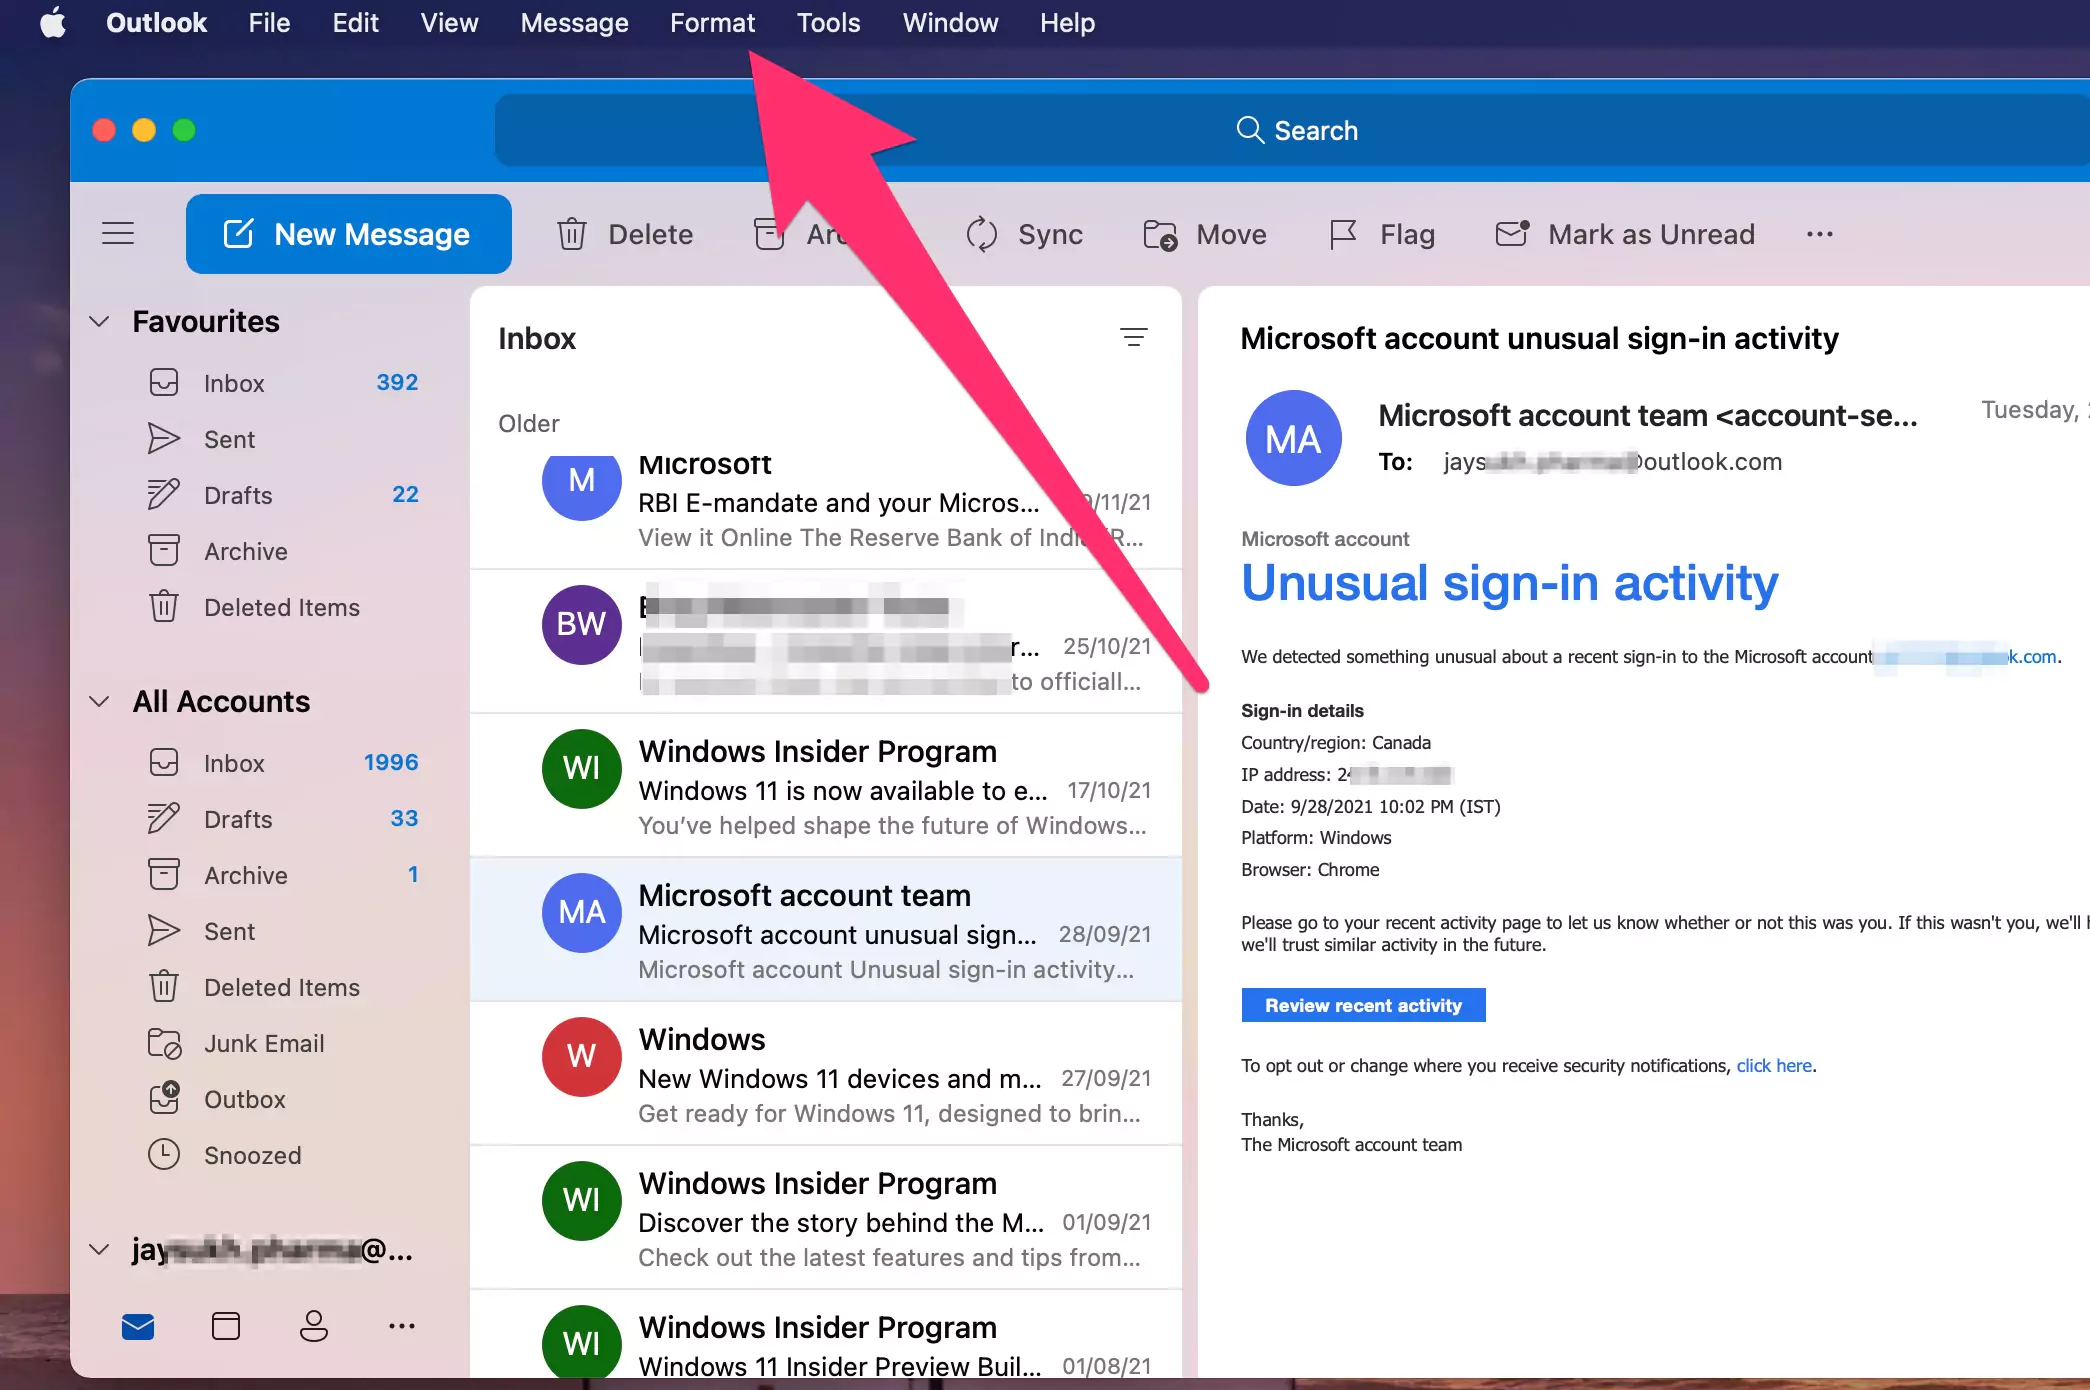Follow the click here opt-out link
The height and width of the screenshot is (1390, 2090).
[x=1774, y=1066]
